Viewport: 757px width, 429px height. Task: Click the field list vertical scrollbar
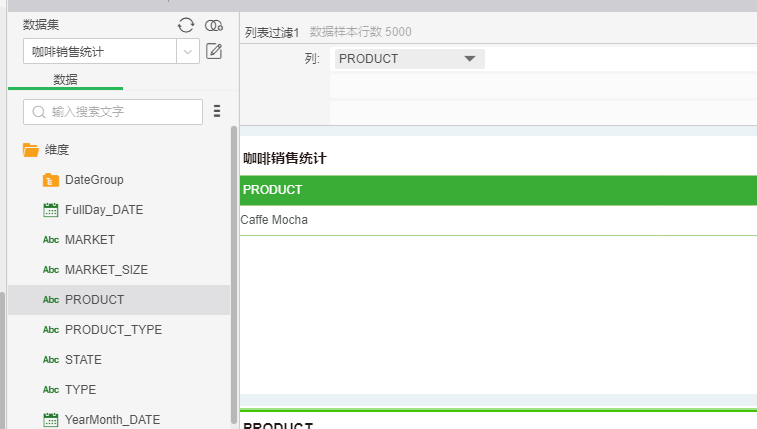[234, 270]
